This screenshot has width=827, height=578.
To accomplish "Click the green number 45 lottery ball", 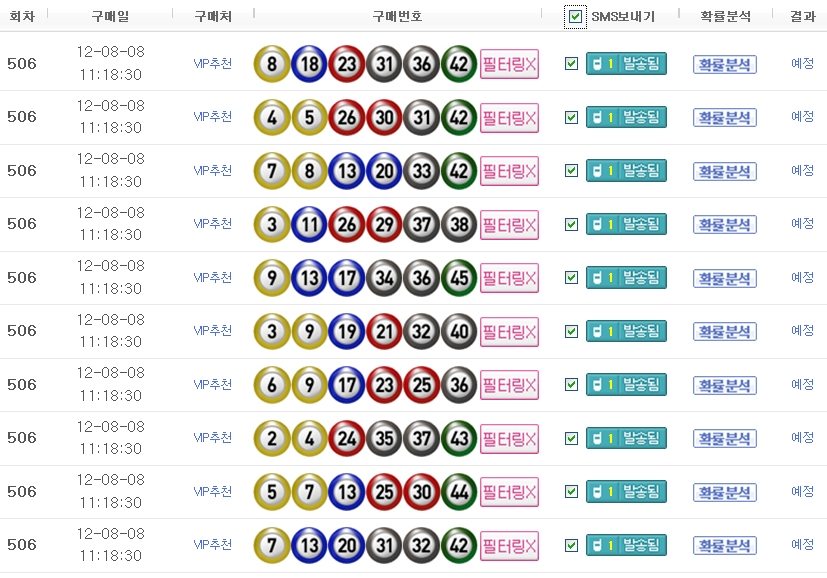I will pyautogui.click(x=459, y=278).
